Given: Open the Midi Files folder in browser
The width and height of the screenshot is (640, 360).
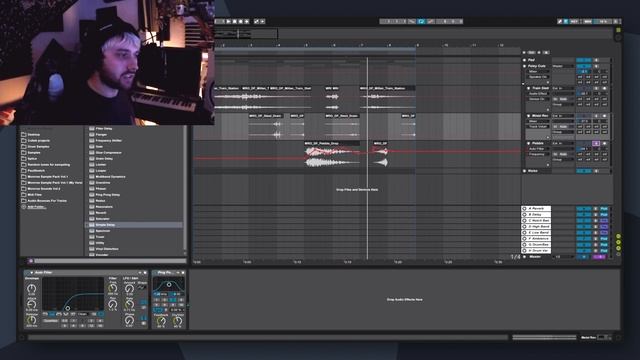Looking at the screenshot, I should point(34,195).
